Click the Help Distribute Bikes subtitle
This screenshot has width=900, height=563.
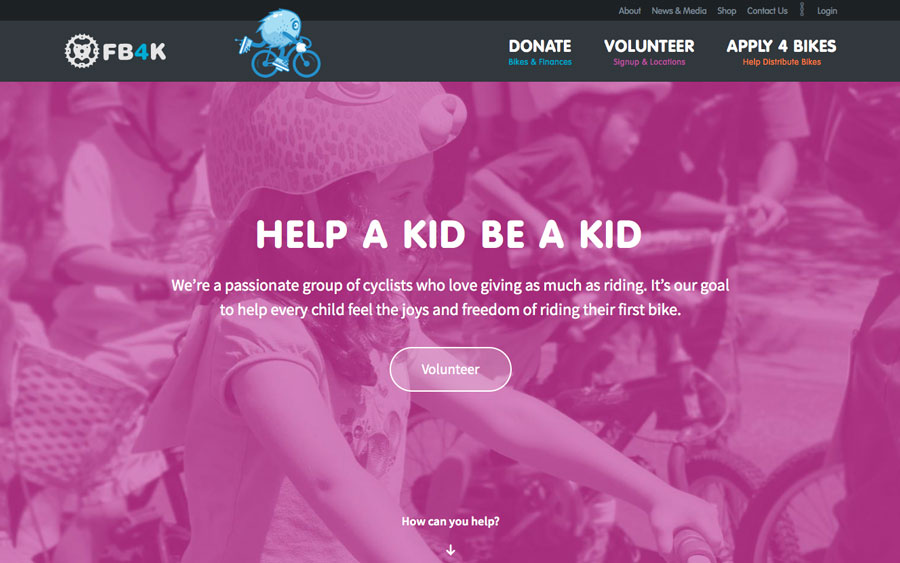[782, 62]
